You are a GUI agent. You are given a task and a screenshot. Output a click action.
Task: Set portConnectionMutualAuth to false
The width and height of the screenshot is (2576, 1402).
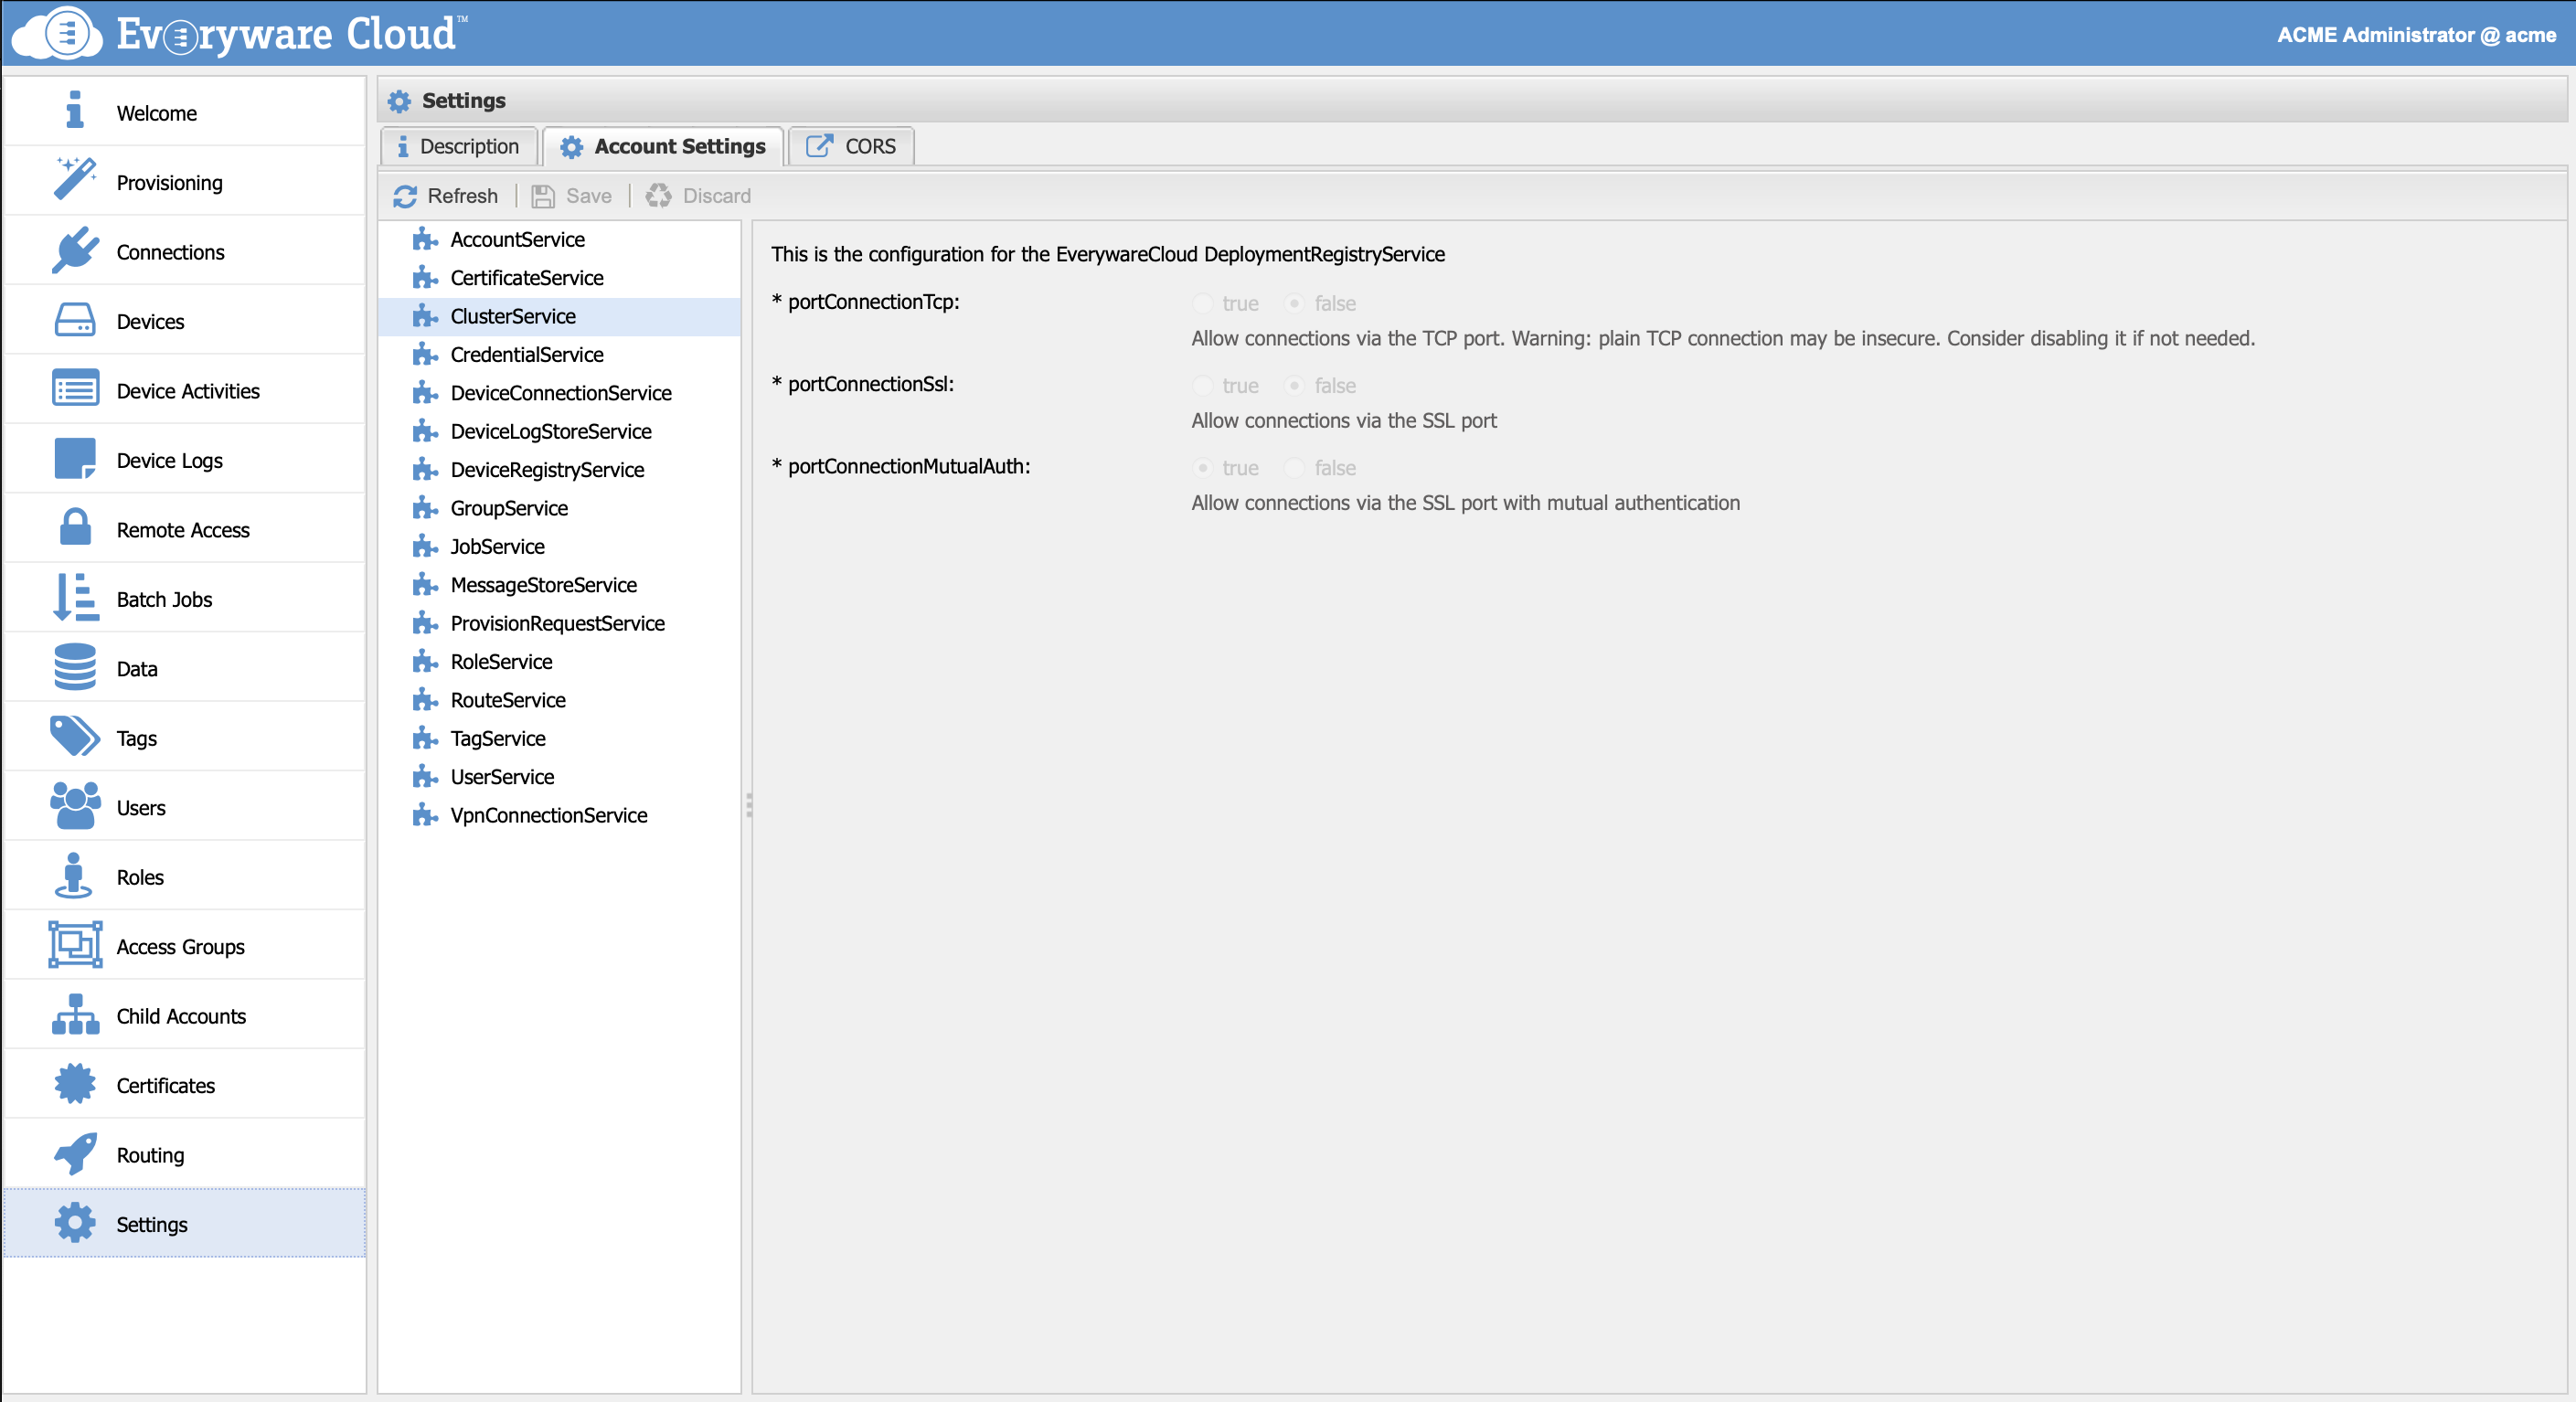pos(1294,468)
